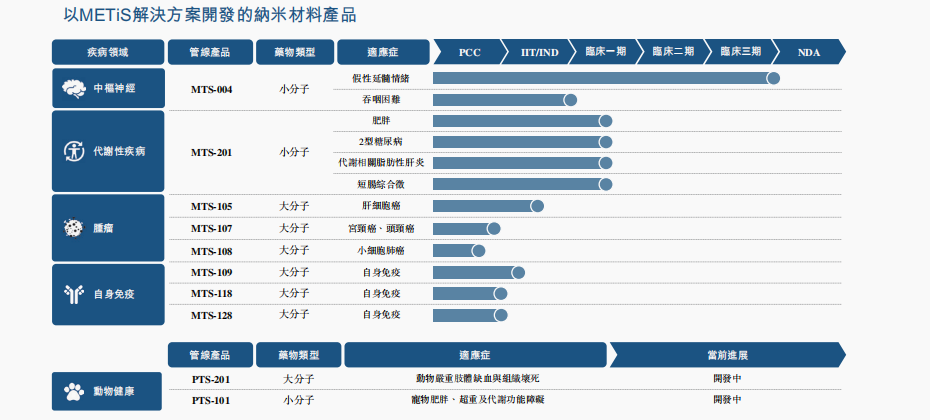Click the tumor cell icon beside 腫瘤
The width and height of the screenshot is (930, 420).
(x=73, y=228)
